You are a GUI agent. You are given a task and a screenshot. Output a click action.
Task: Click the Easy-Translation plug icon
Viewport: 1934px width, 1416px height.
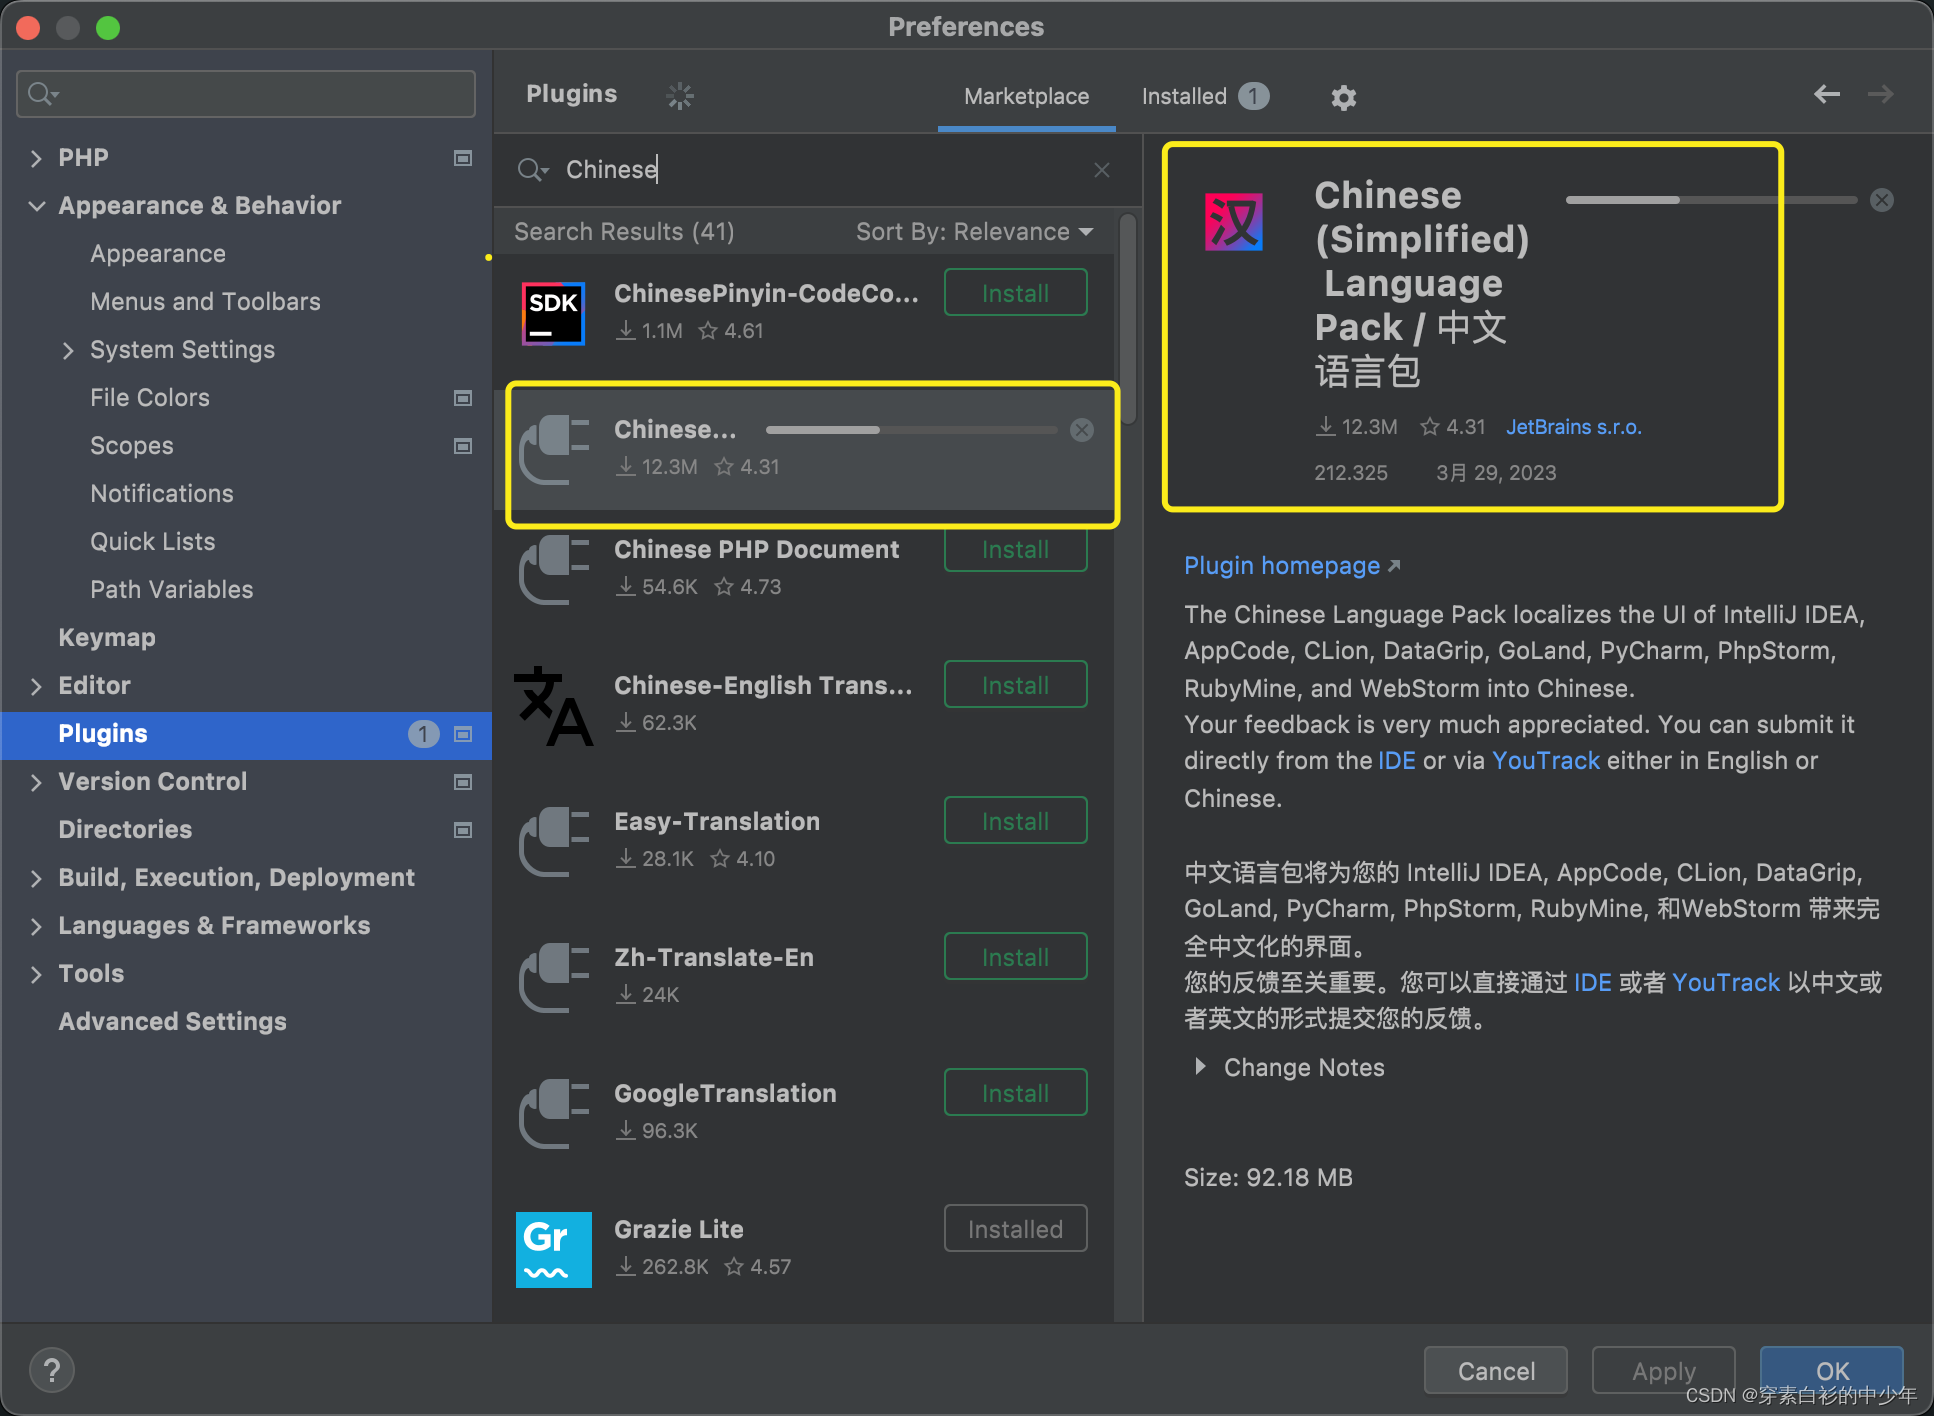click(x=553, y=842)
